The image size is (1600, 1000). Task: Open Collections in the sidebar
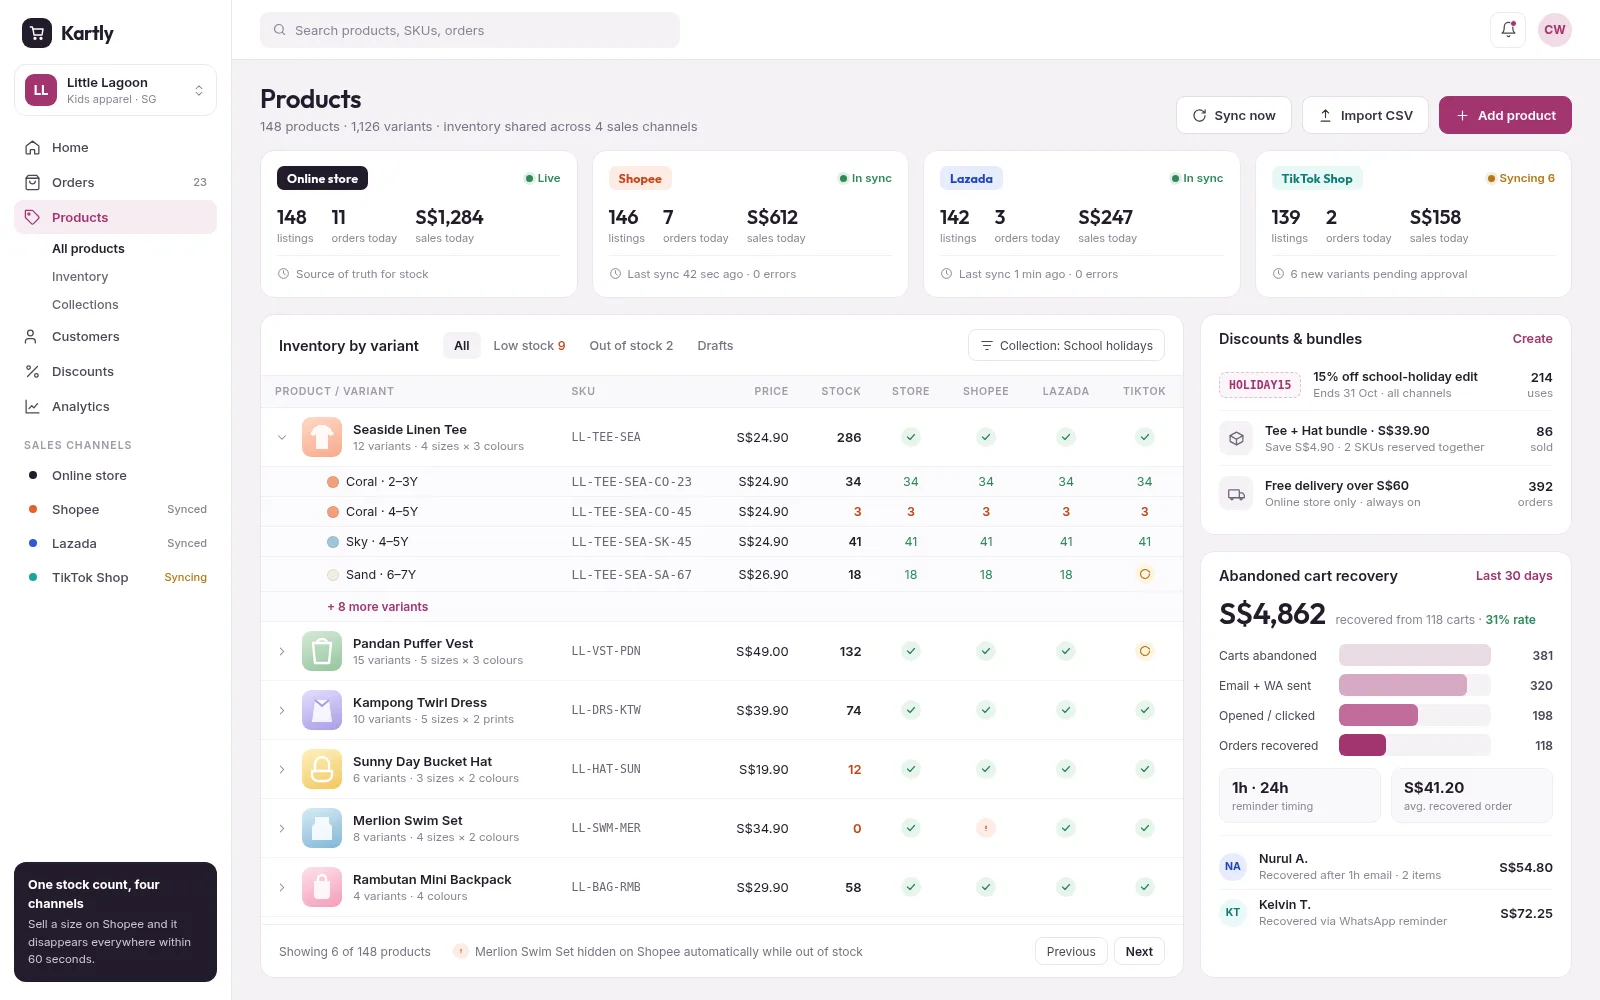pos(85,305)
